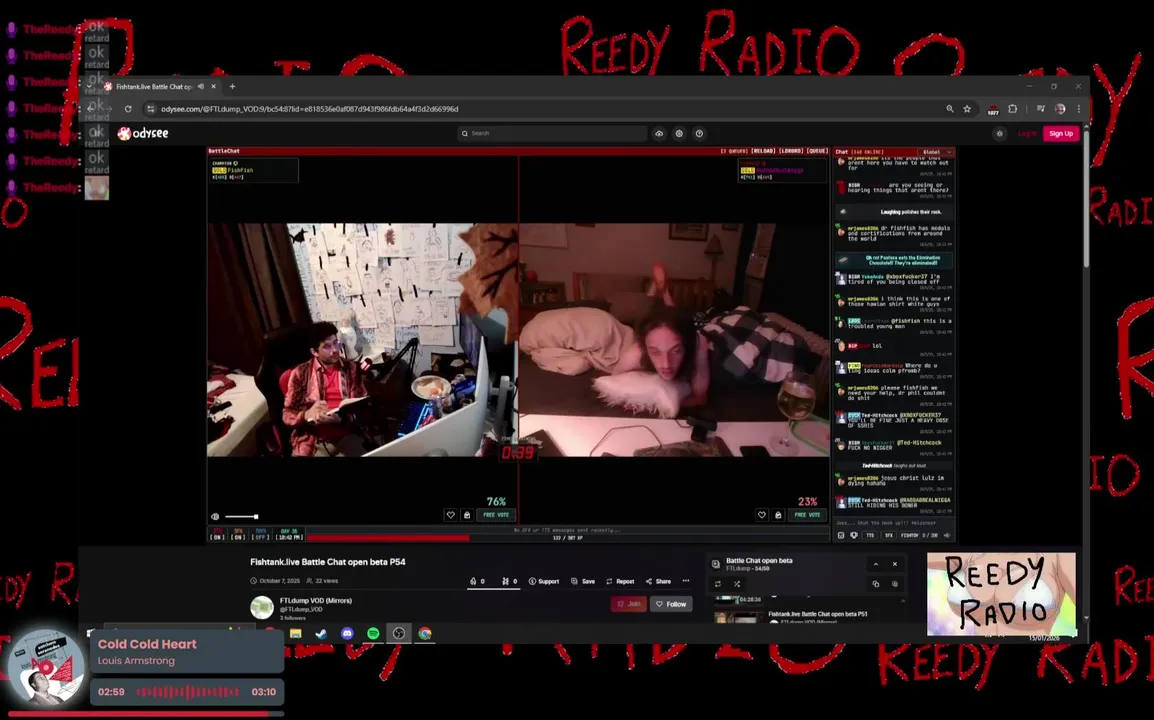Cast left FREE VOTE under 76%
1154x720 pixels.
(x=496, y=515)
